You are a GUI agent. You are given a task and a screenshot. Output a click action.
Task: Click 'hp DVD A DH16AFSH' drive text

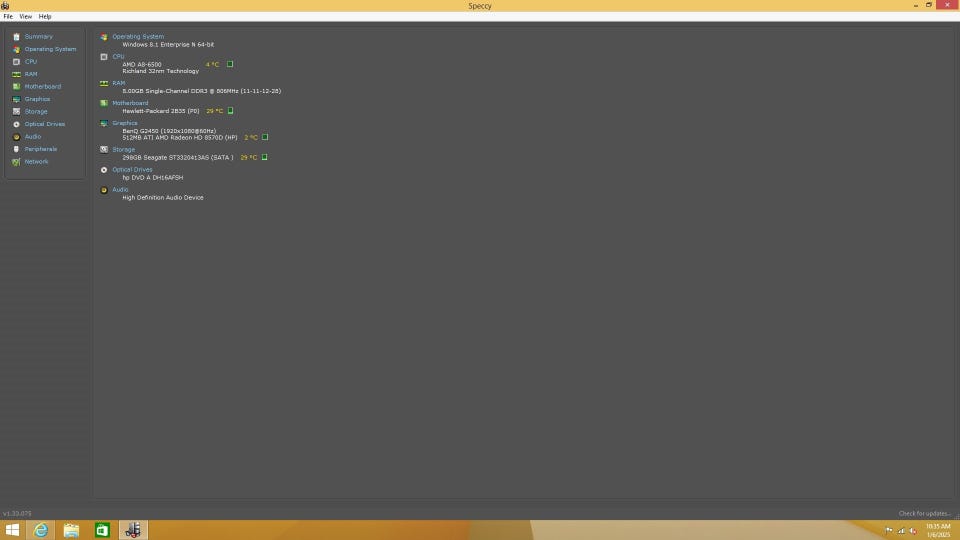pos(152,178)
